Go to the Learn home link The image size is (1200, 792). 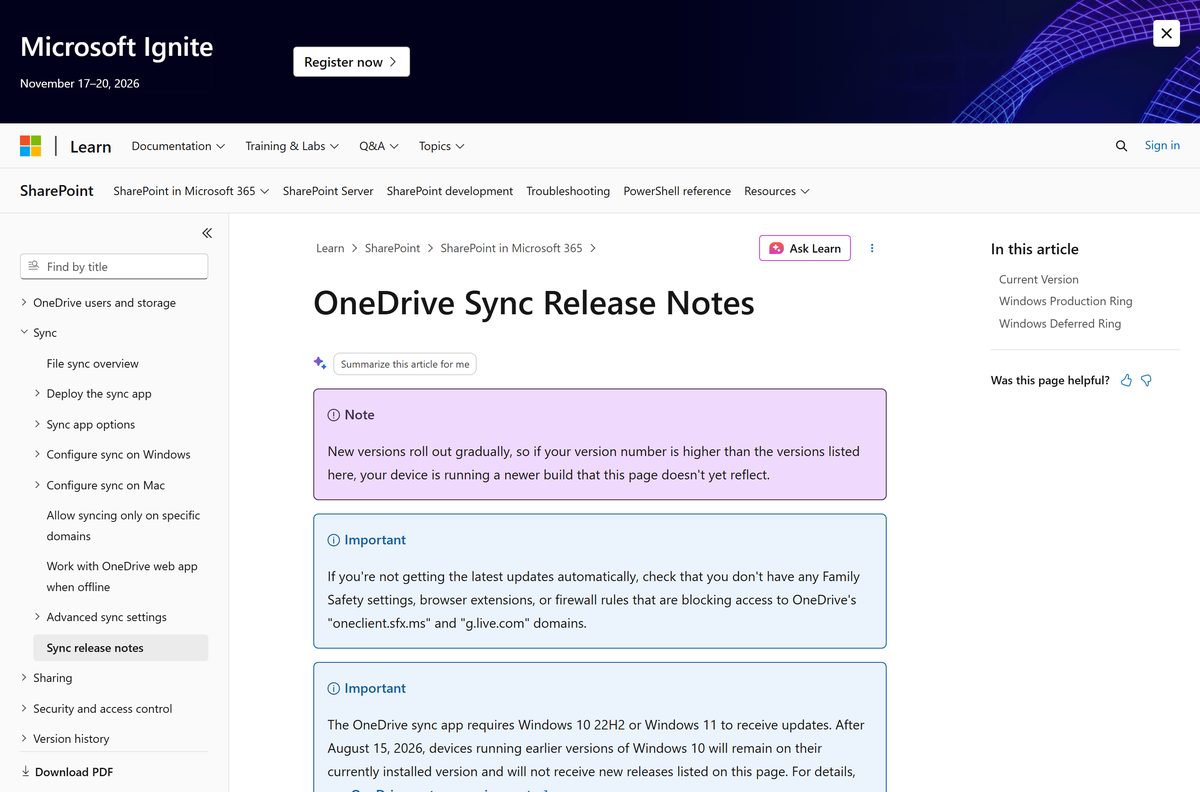(x=90, y=146)
